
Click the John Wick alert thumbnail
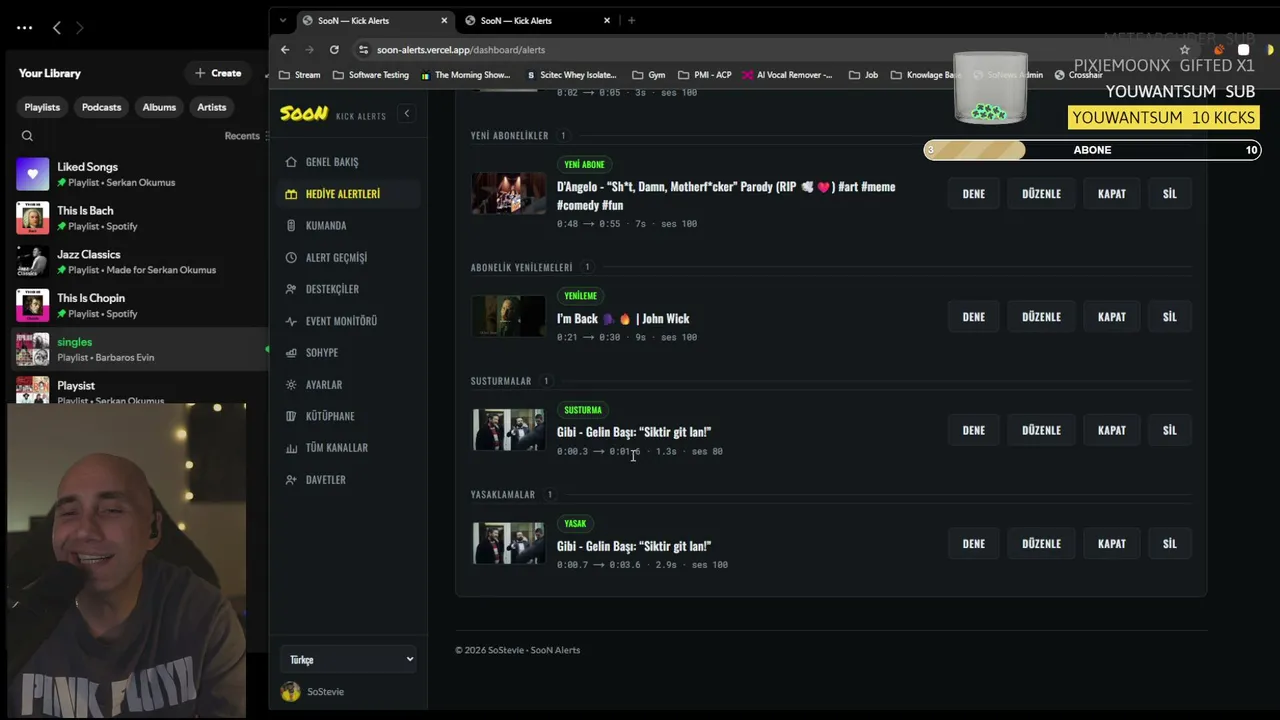click(x=509, y=317)
